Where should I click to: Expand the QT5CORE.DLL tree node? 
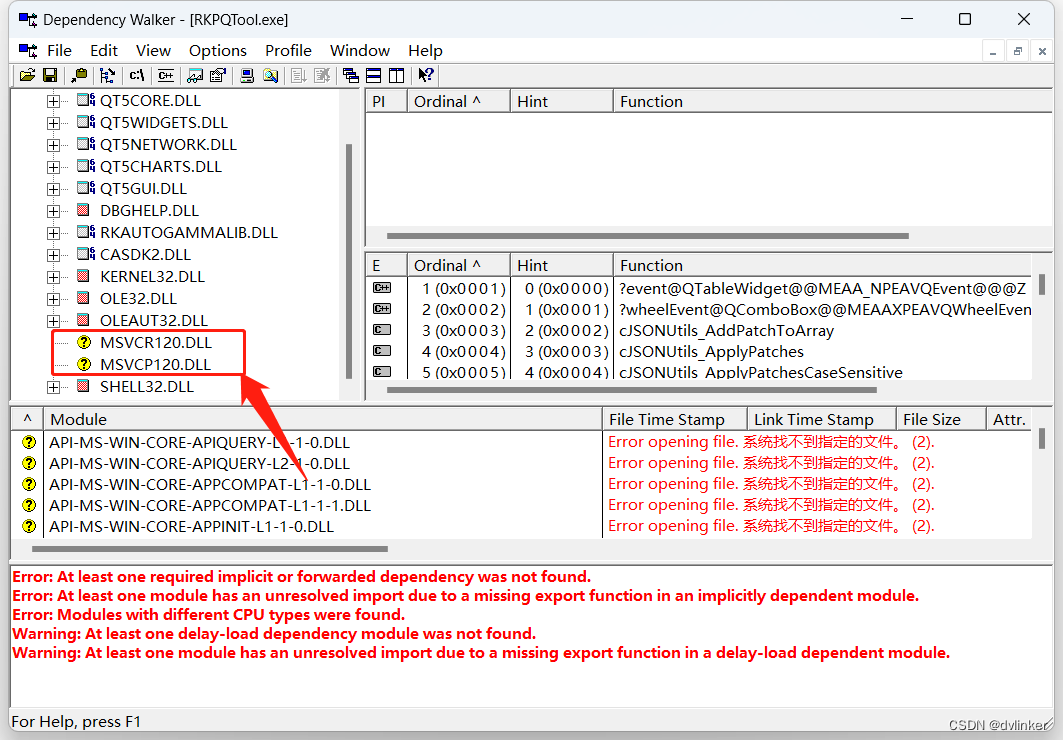point(53,101)
